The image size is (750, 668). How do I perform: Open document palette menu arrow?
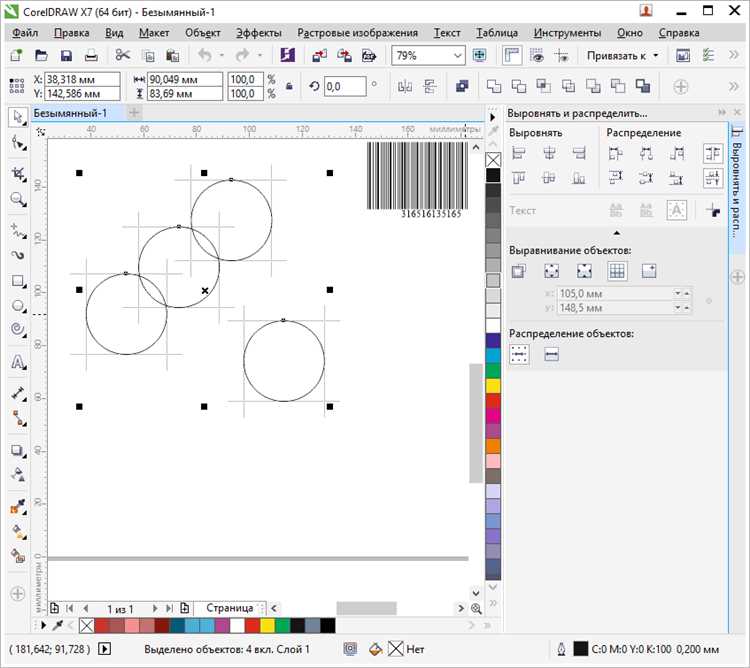[x=44, y=625]
